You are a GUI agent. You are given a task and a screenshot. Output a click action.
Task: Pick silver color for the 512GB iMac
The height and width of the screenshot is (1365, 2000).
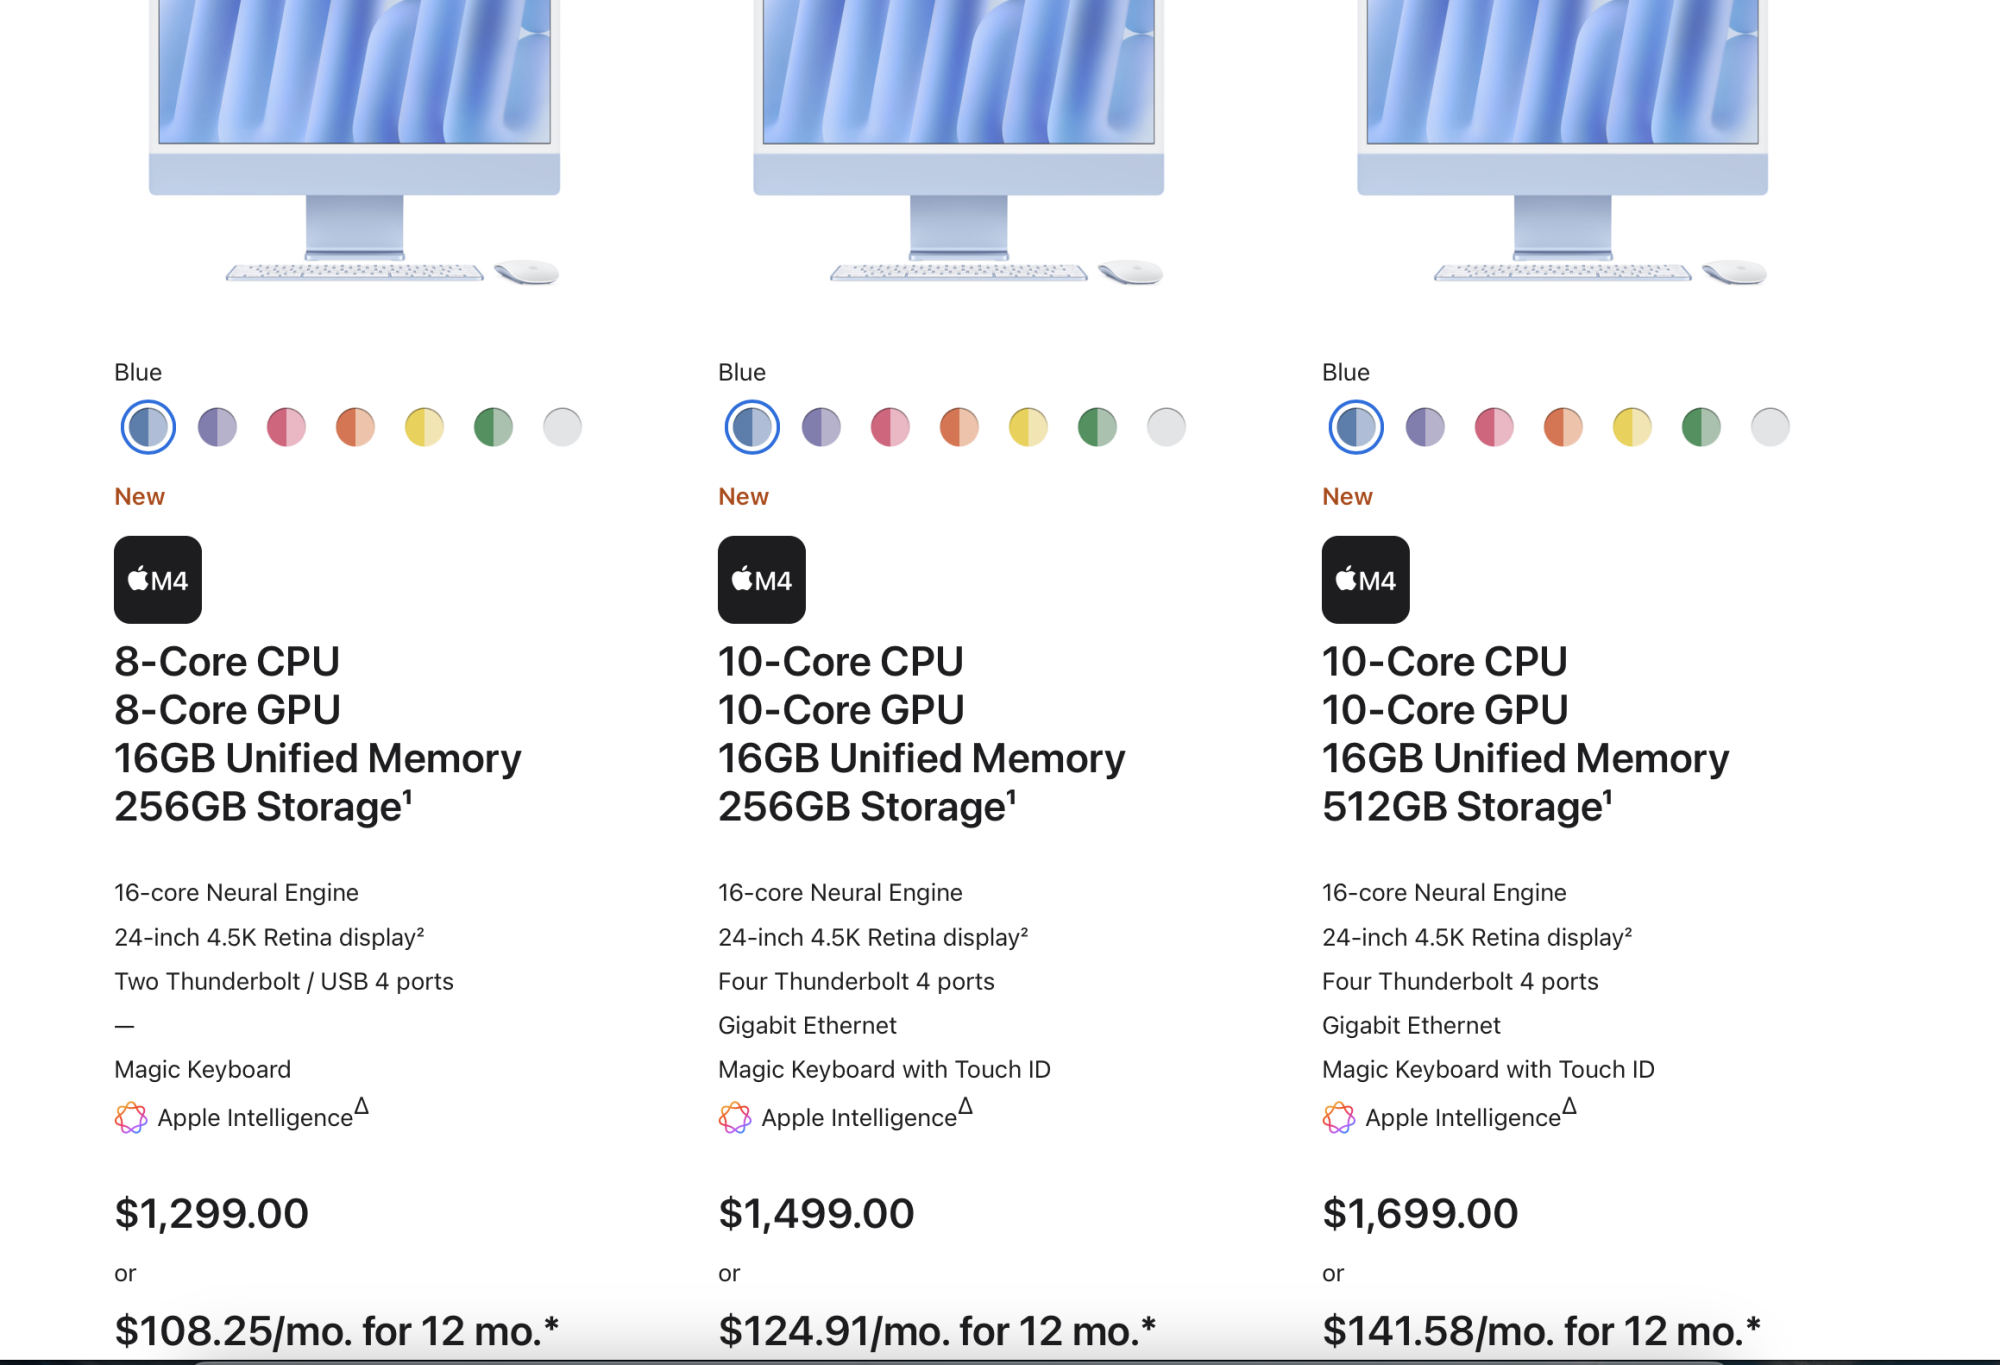[1770, 427]
